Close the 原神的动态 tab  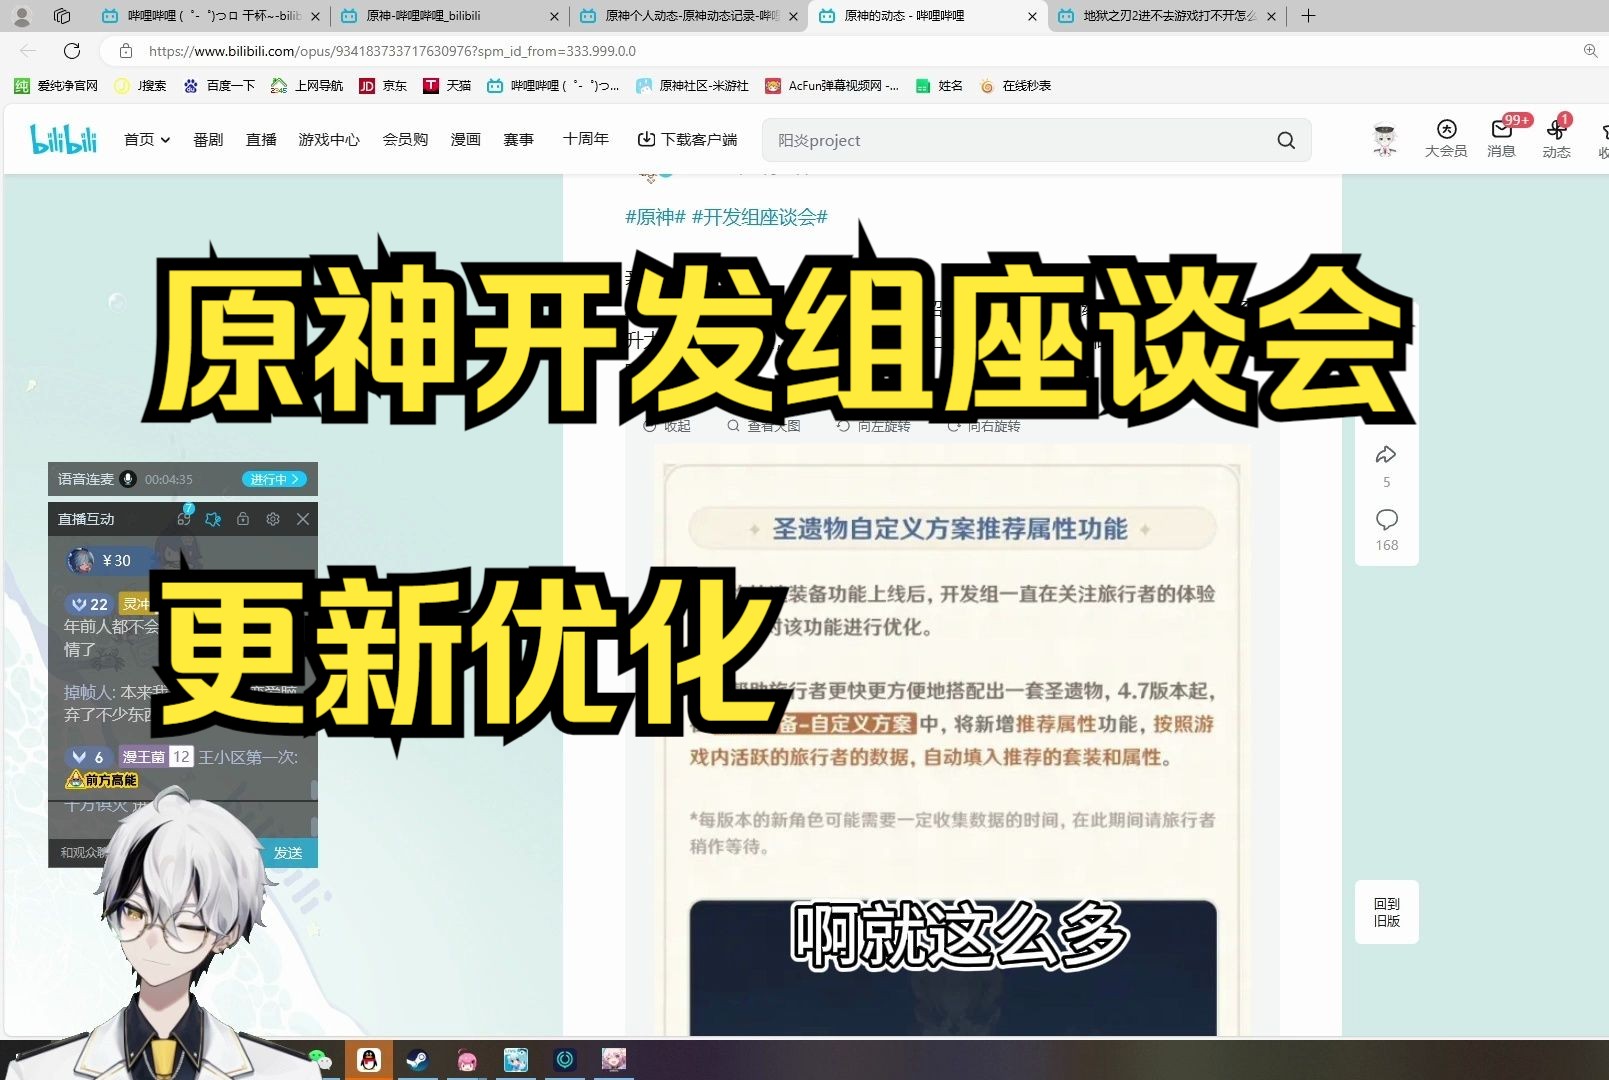click(x=1032, y=16)
